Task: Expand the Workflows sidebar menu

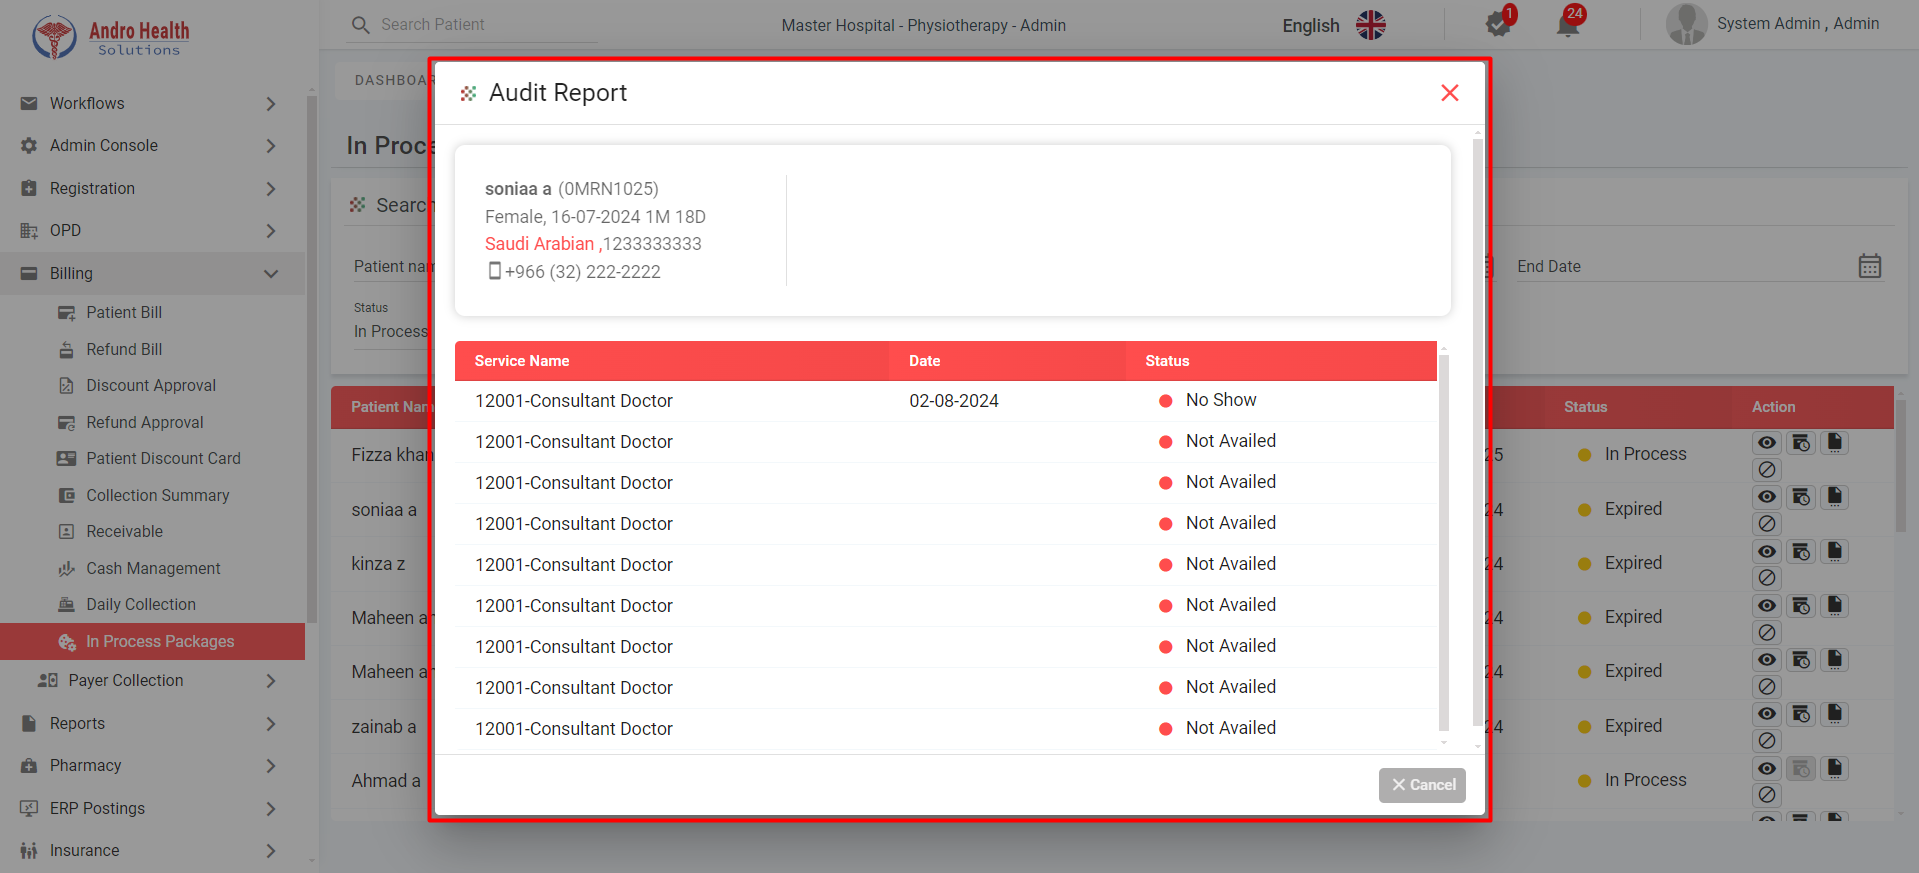Action: click(x=270, y=104)
